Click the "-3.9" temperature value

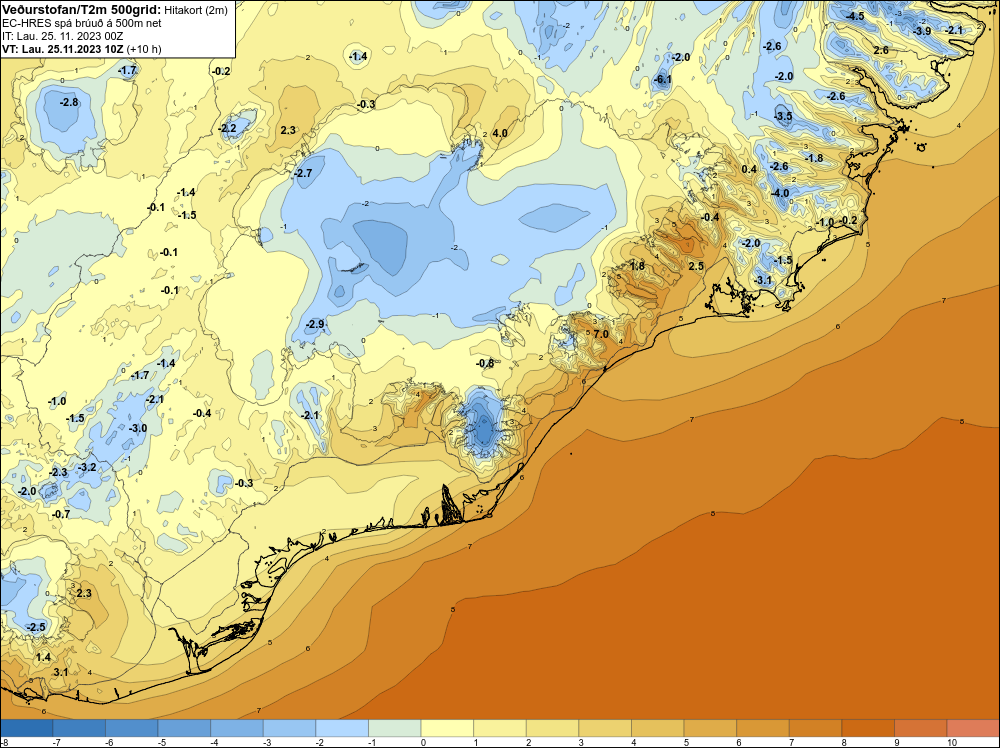(922, 31)
